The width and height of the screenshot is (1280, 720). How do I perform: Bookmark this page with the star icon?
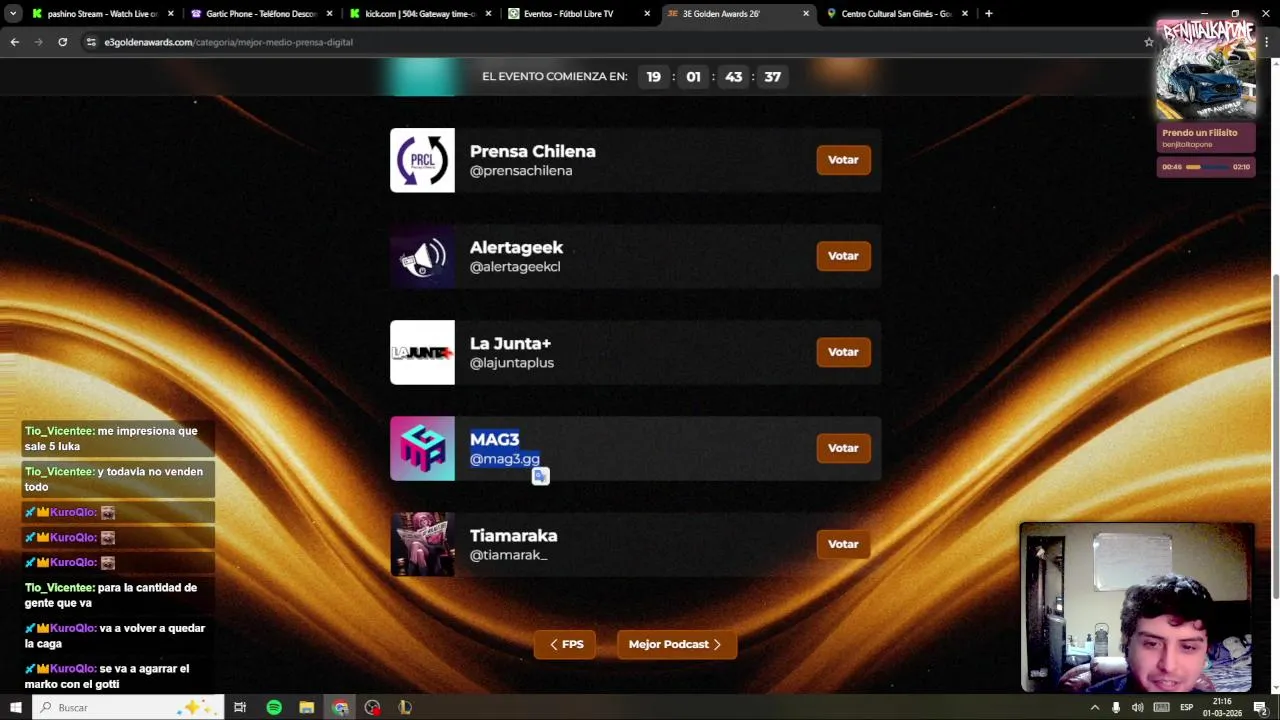(x=1148, y=42)
